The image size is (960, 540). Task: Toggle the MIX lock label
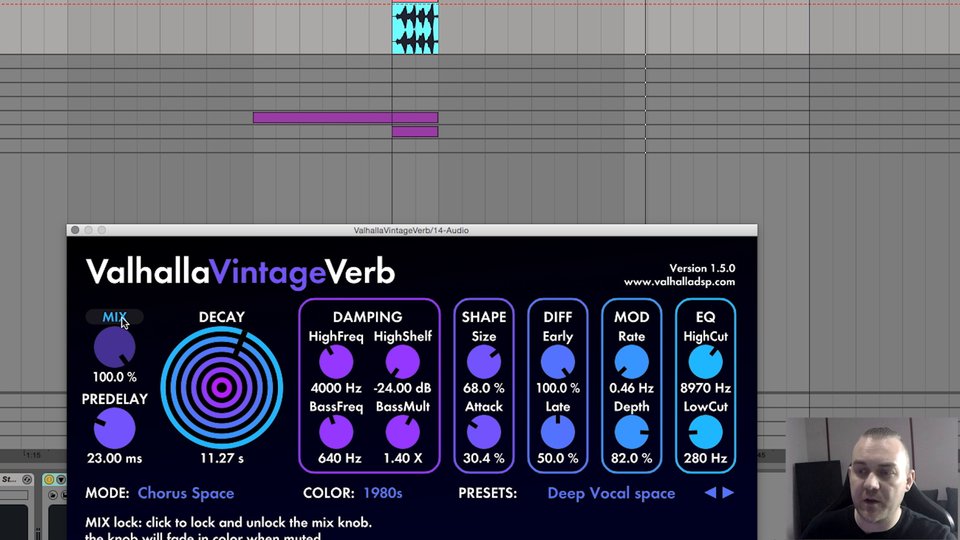tap(114, 317)
